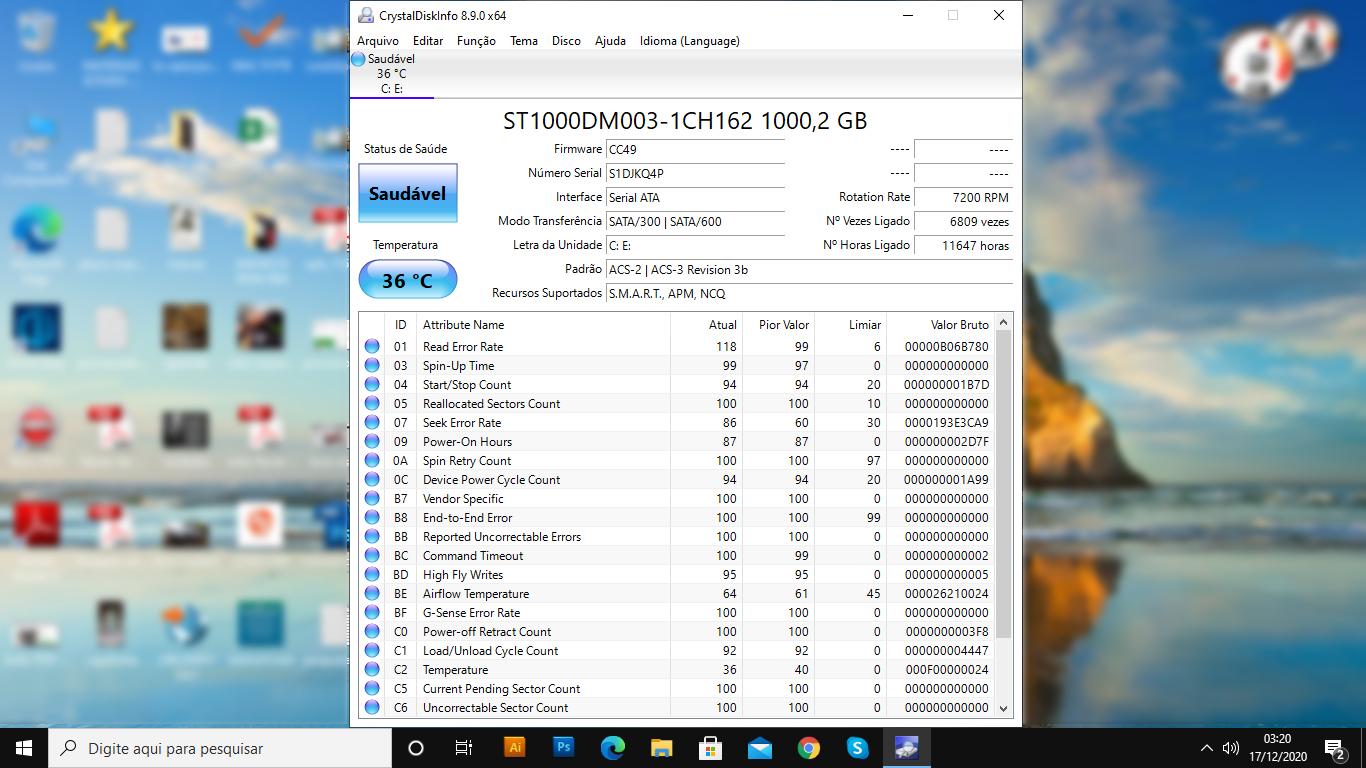1366x768 pixels.
Task: Click the status icon for Power-off Retract Count
Action: pyautogui.click(x=372, y=632)
